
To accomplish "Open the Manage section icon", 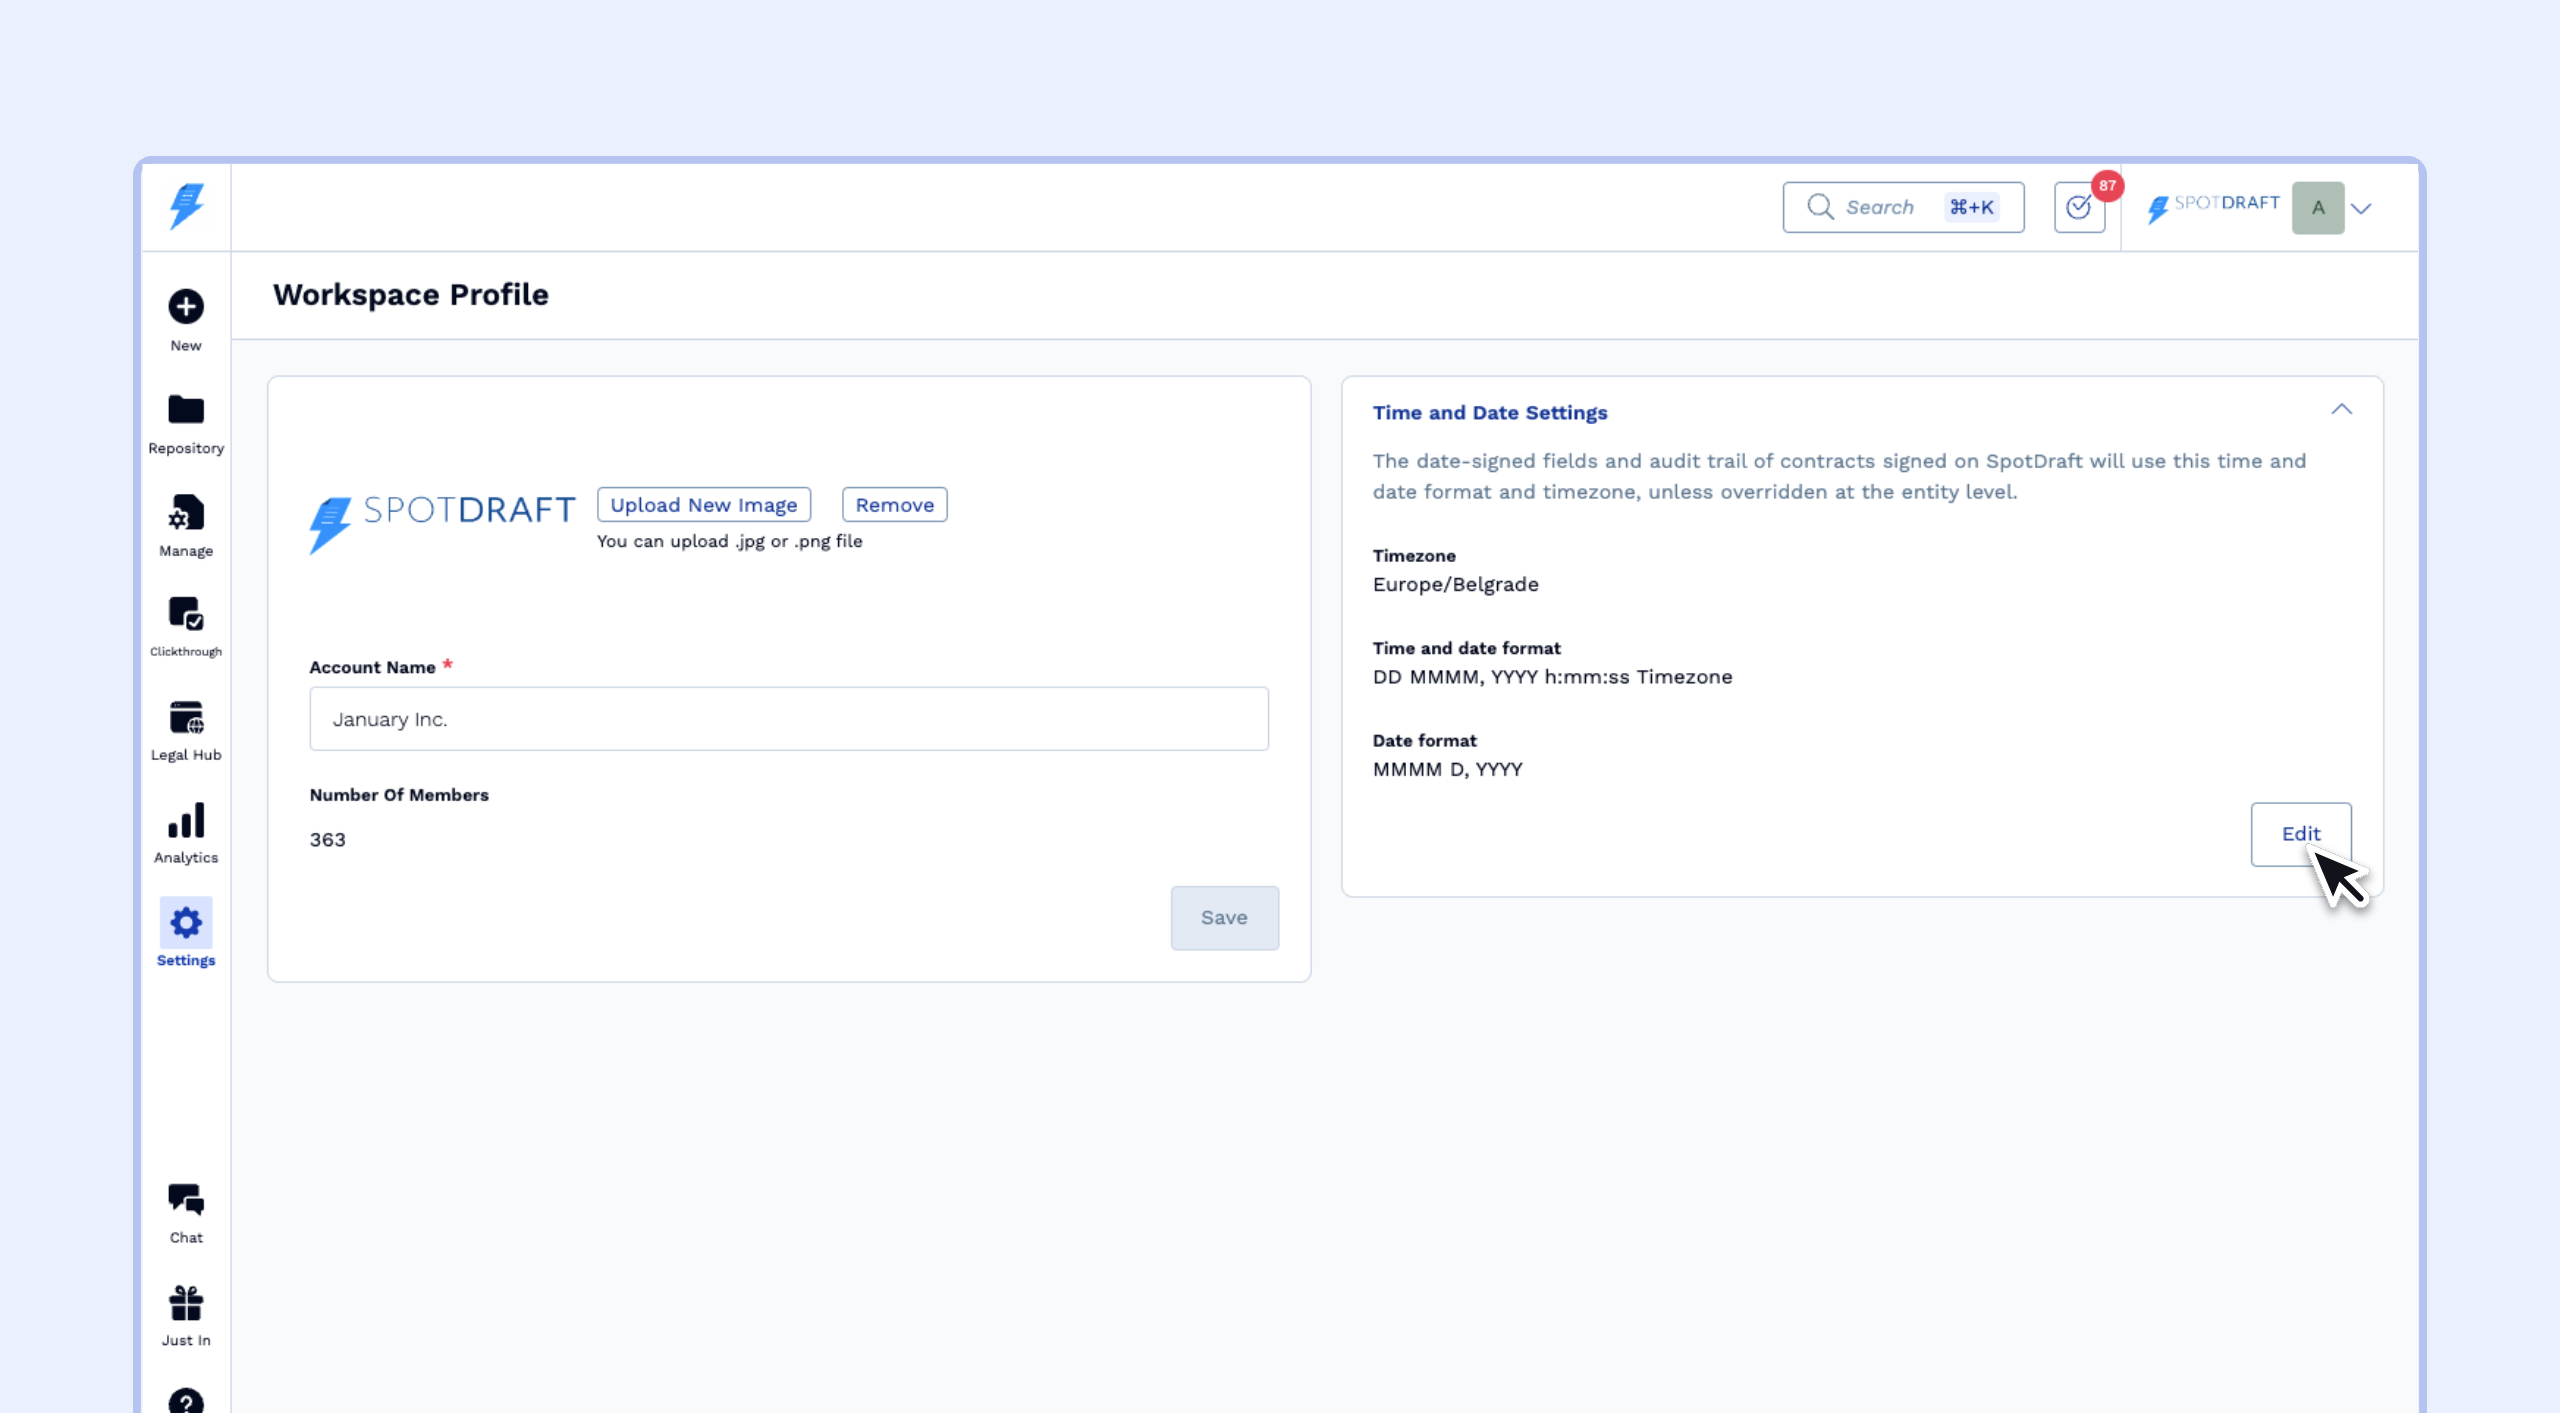I will coord(186,513).
